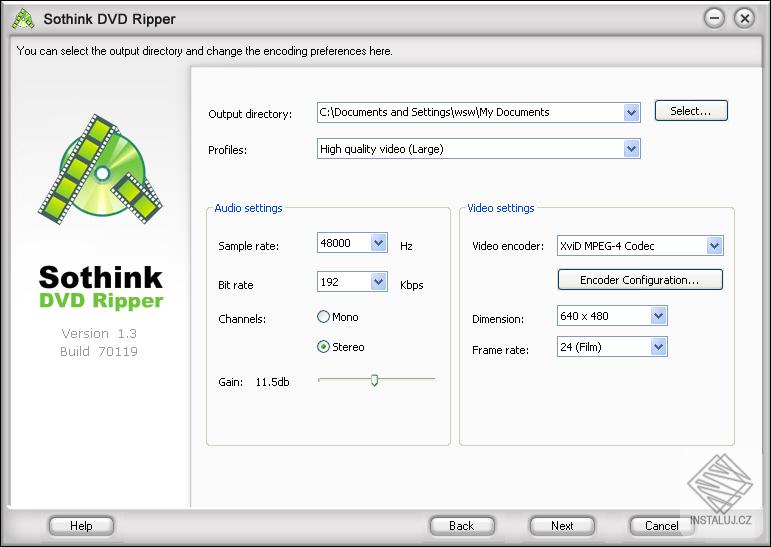Close the Sothink DVD Ripper window
The image size is (771, 547).
[744, 19]
